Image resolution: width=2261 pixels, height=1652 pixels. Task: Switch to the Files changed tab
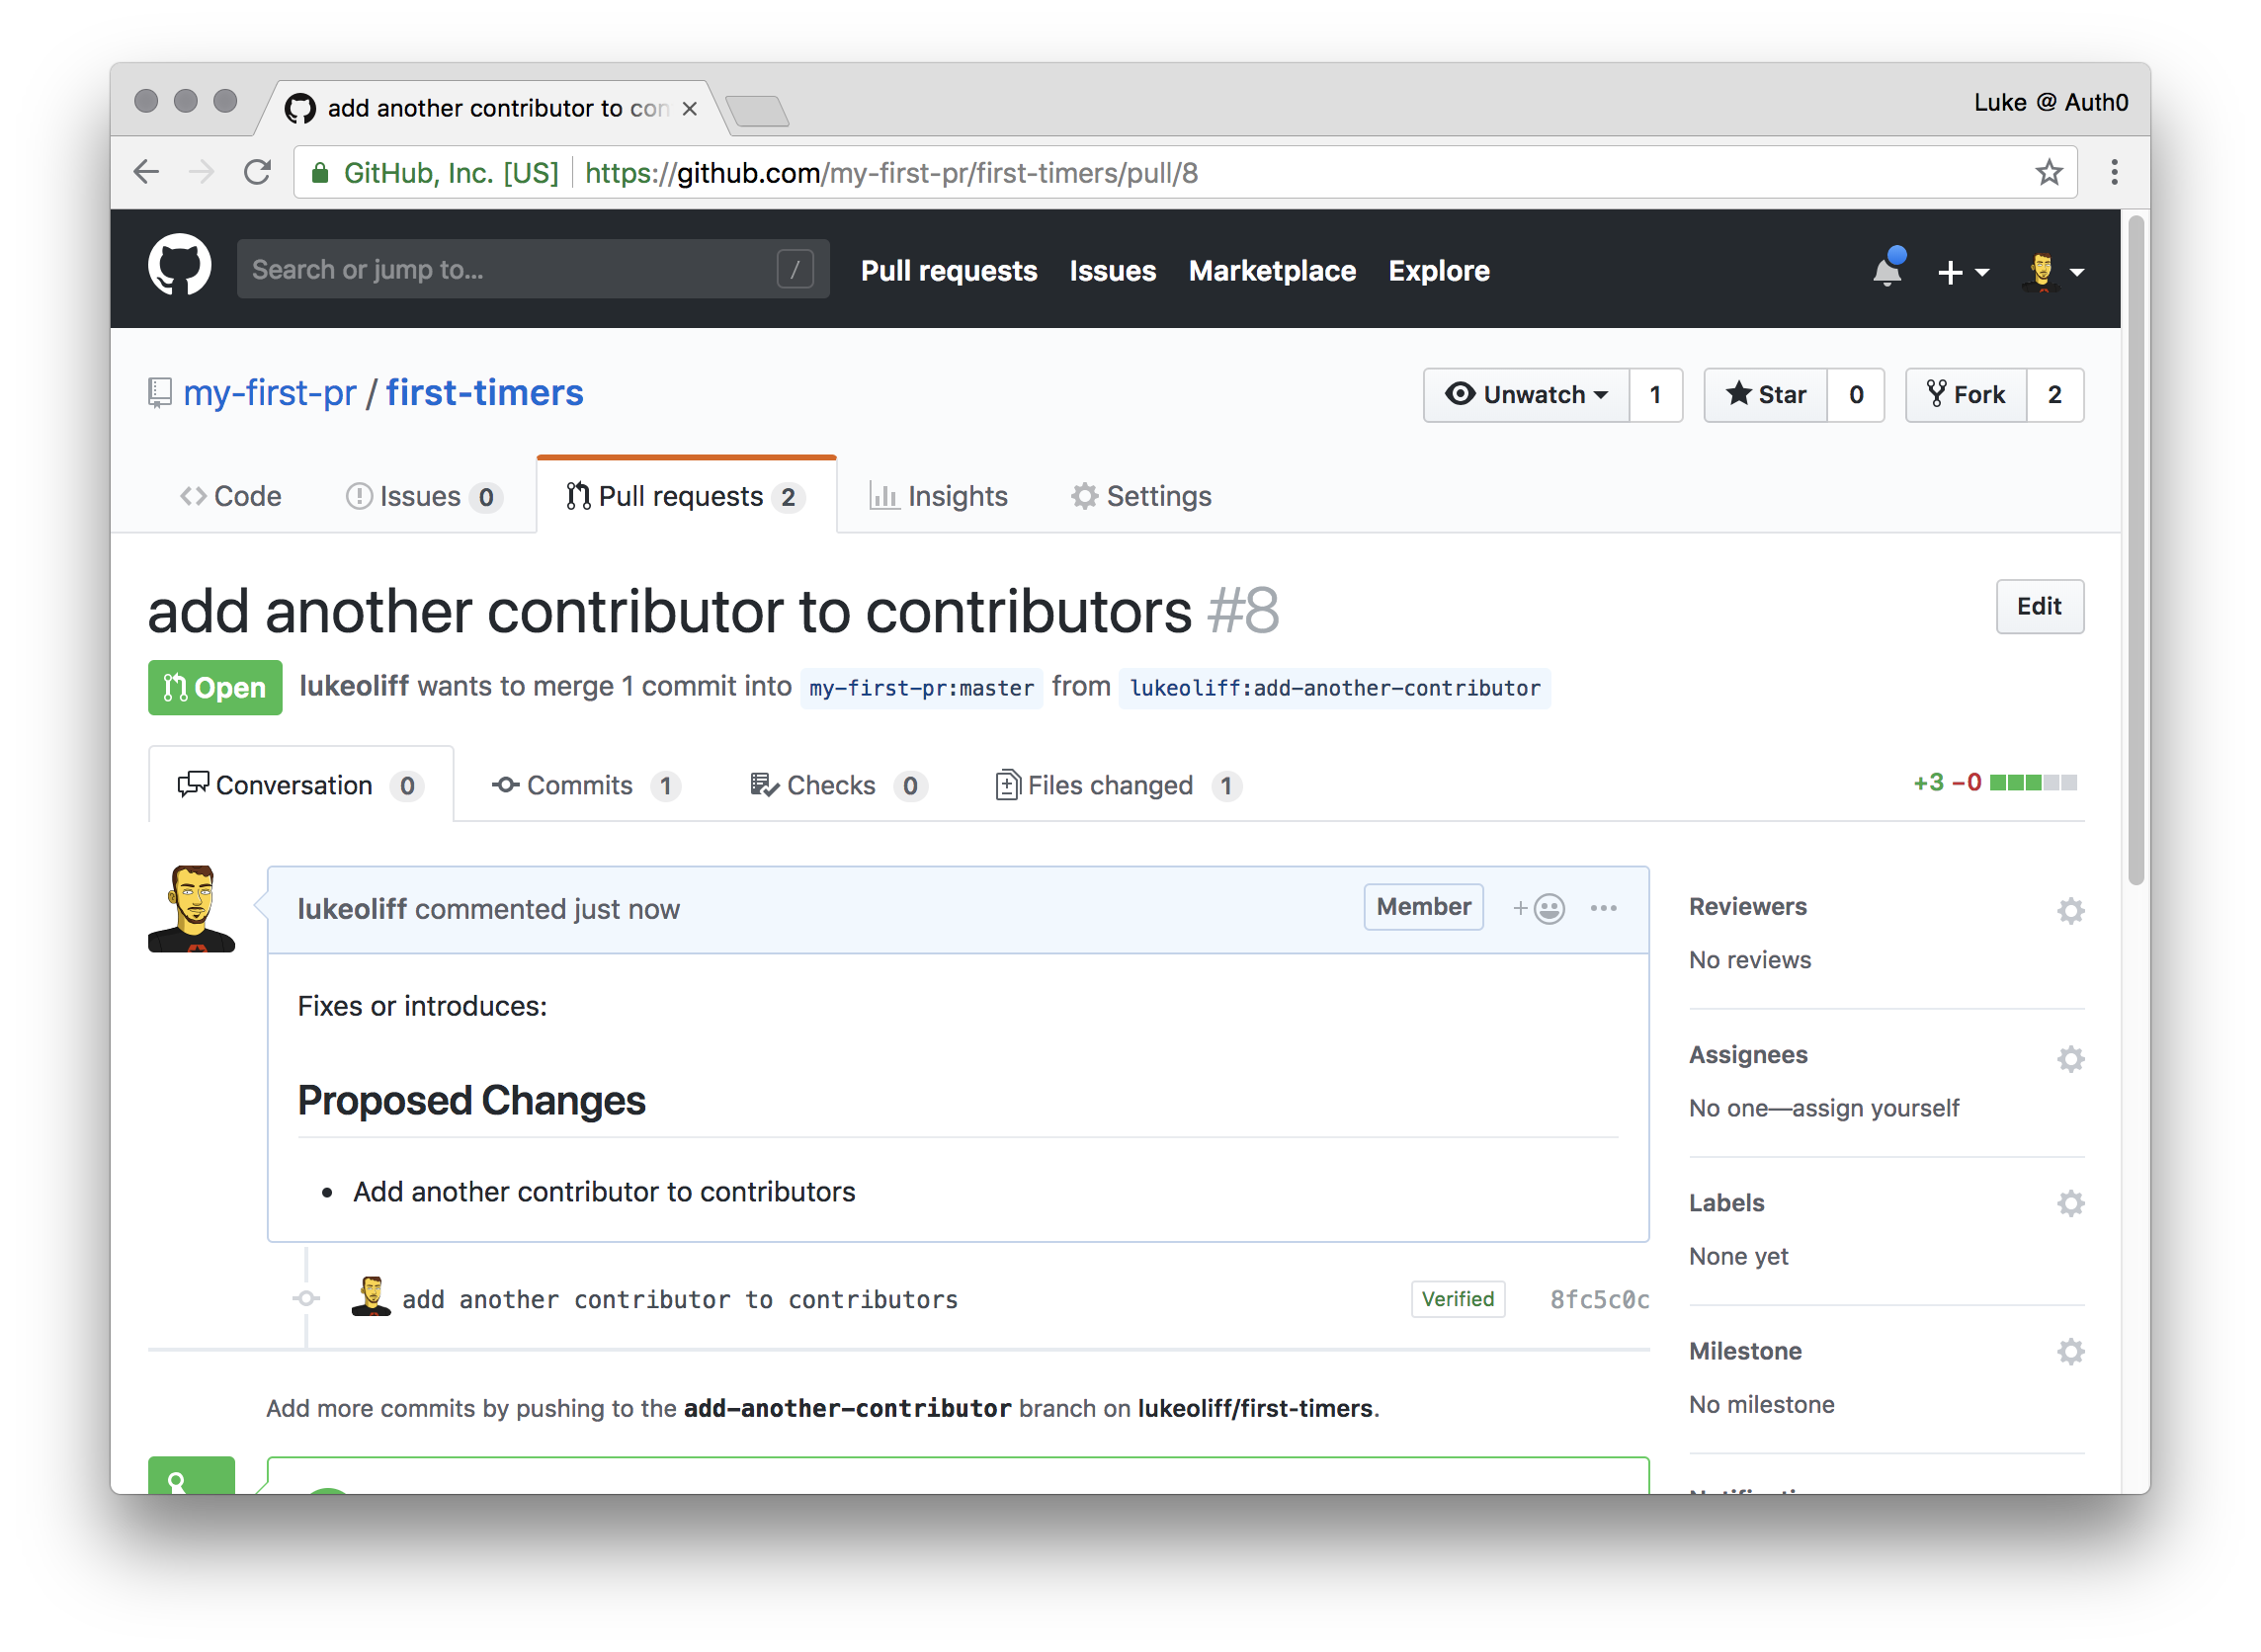click(1119, 786)
